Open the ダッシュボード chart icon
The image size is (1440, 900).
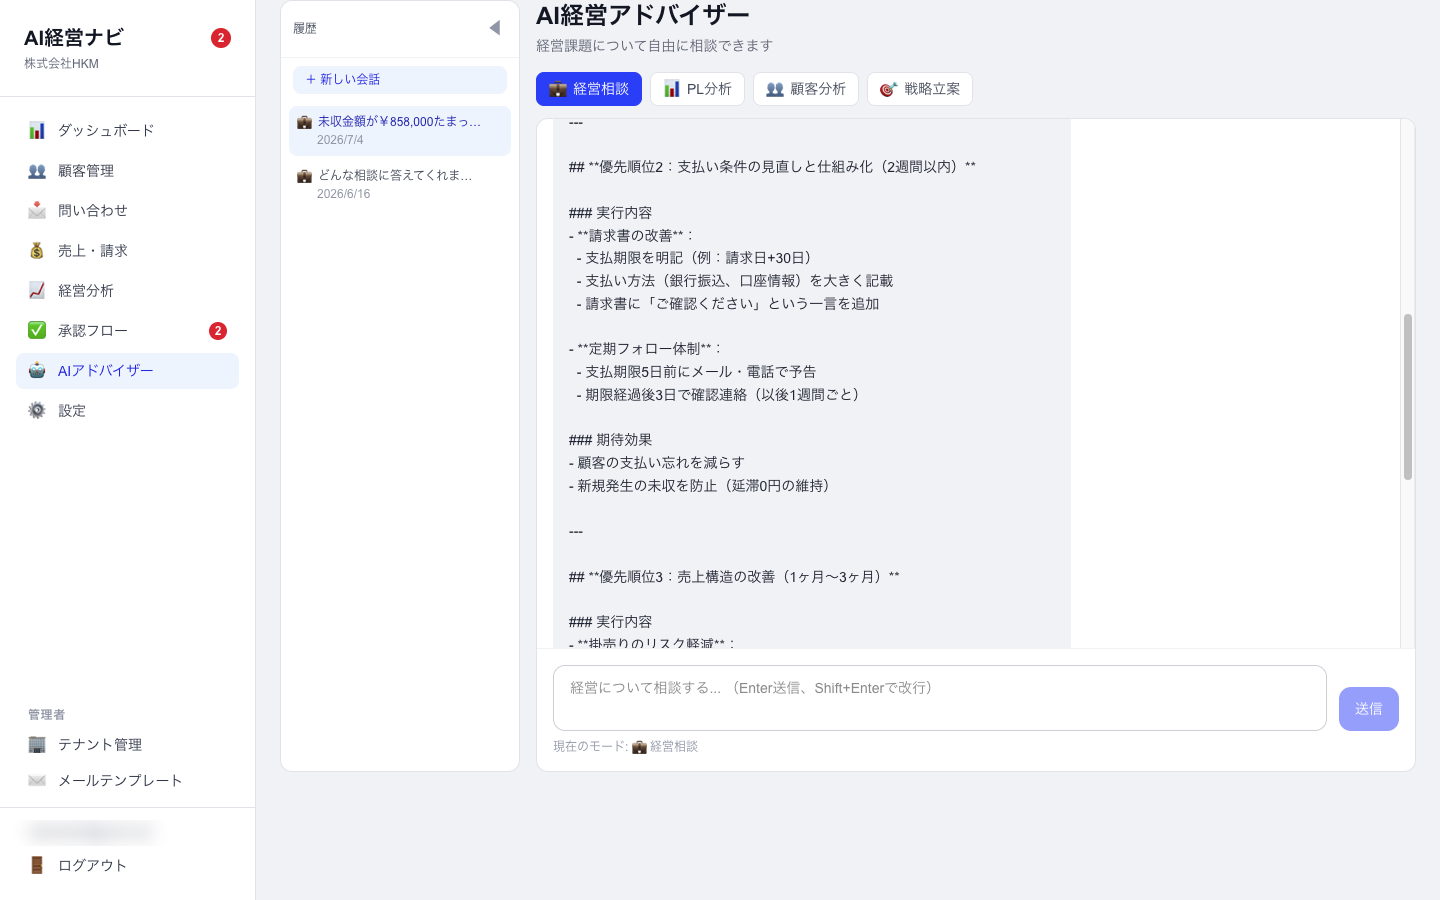click(x=37, y=130)
